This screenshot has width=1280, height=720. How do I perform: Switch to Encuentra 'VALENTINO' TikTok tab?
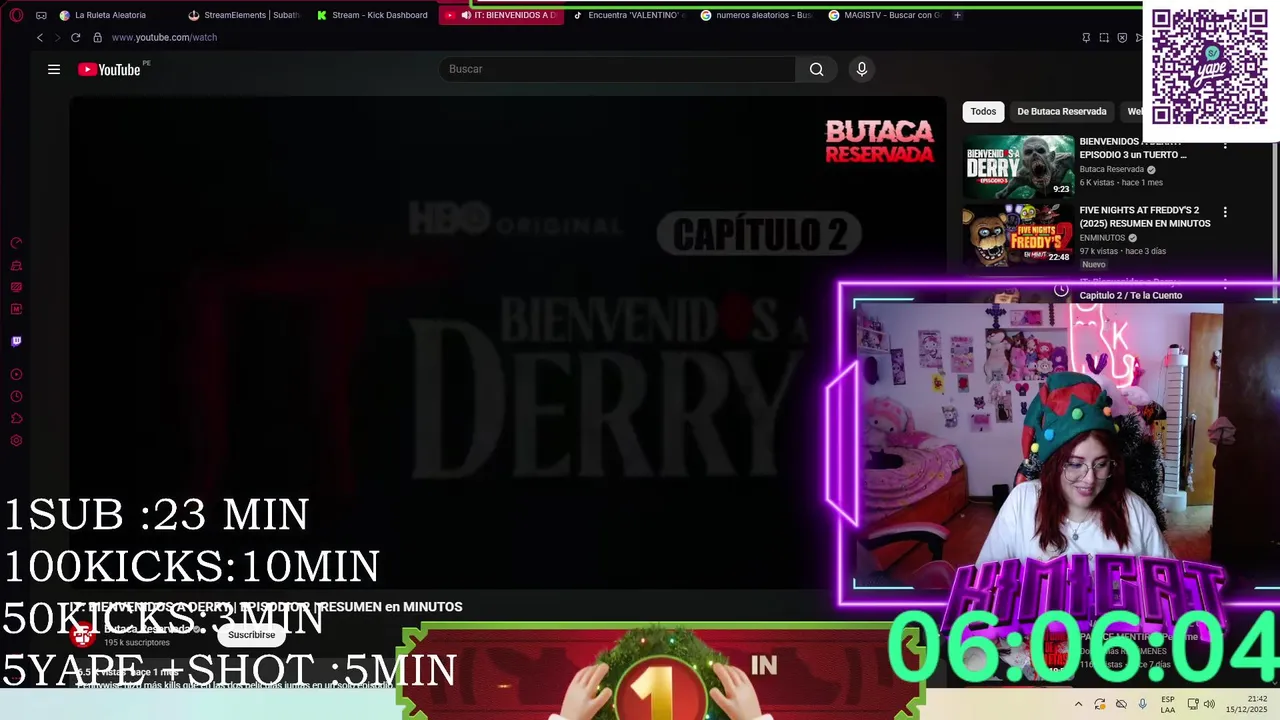pyautogui.click(x=629, y=15)
